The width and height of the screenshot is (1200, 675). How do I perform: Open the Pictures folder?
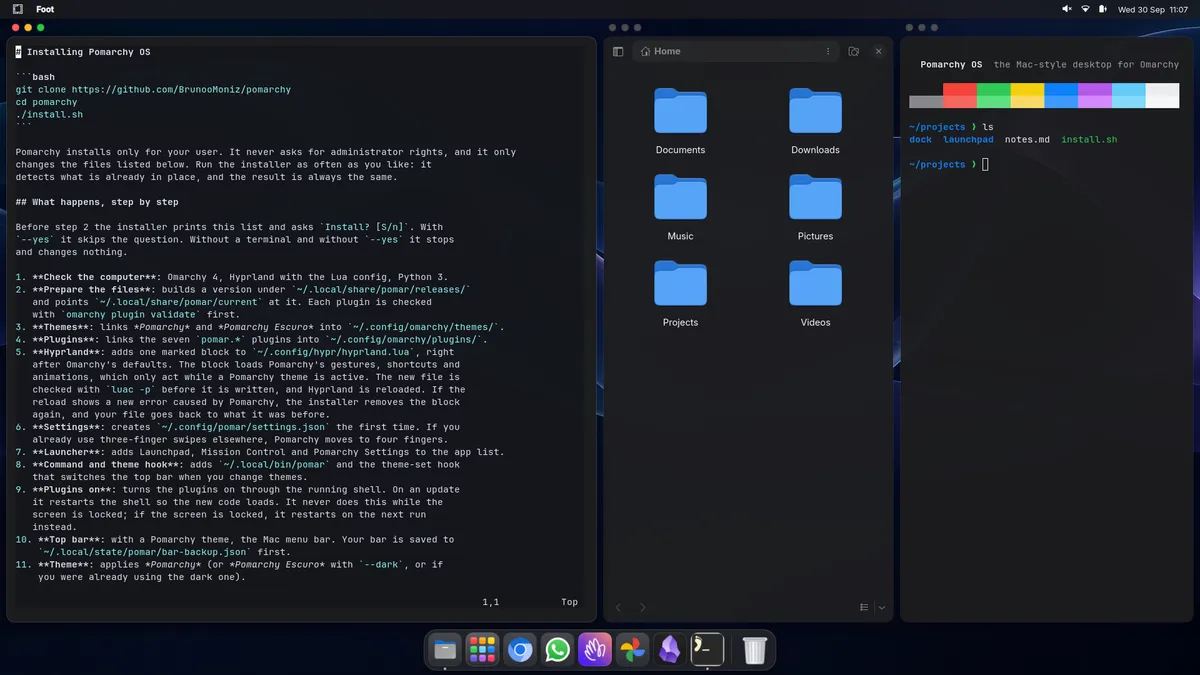(x=815, y=208)
